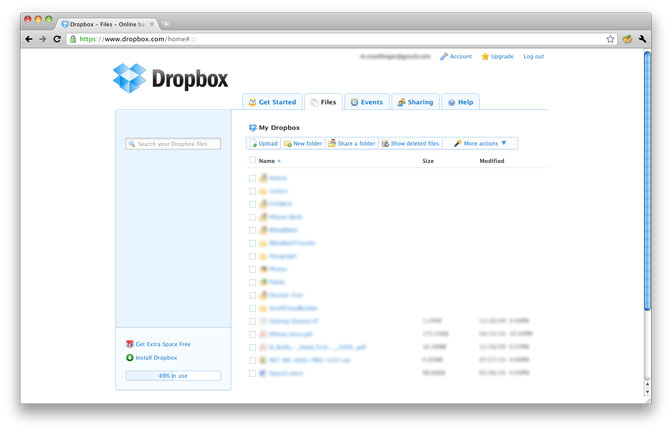671x431 pixels.
Task: Focus the Search your Dropbox files field
Action: click(173, 144)
